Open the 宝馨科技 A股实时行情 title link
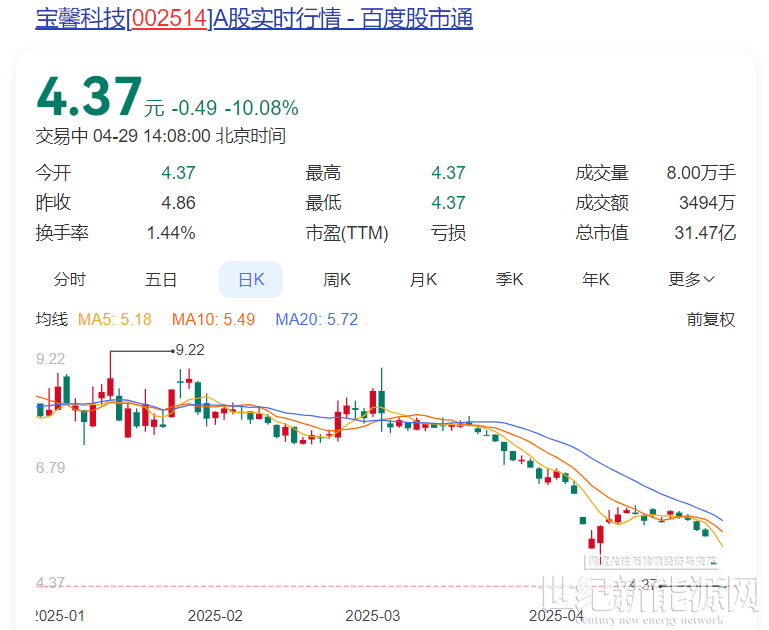This screenshot has height=630, width=769. [254, 19]
